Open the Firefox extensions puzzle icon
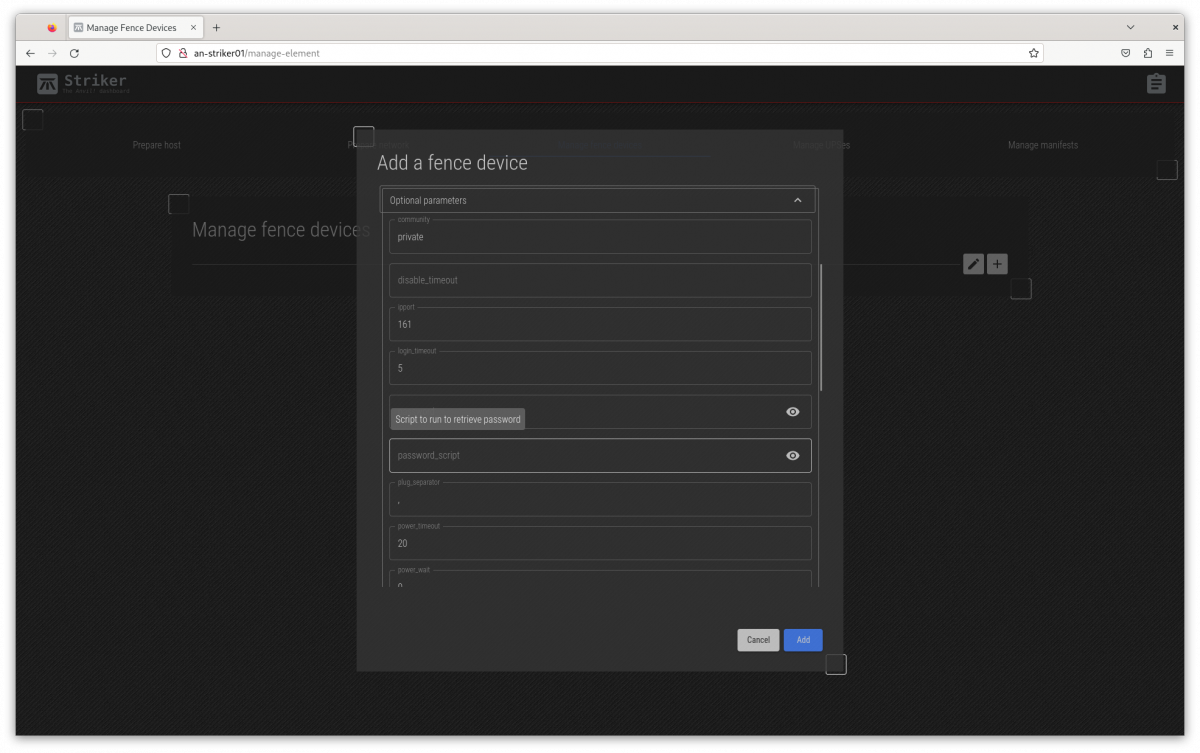This screenshot has height=753, width=1200. point(1147,53)
